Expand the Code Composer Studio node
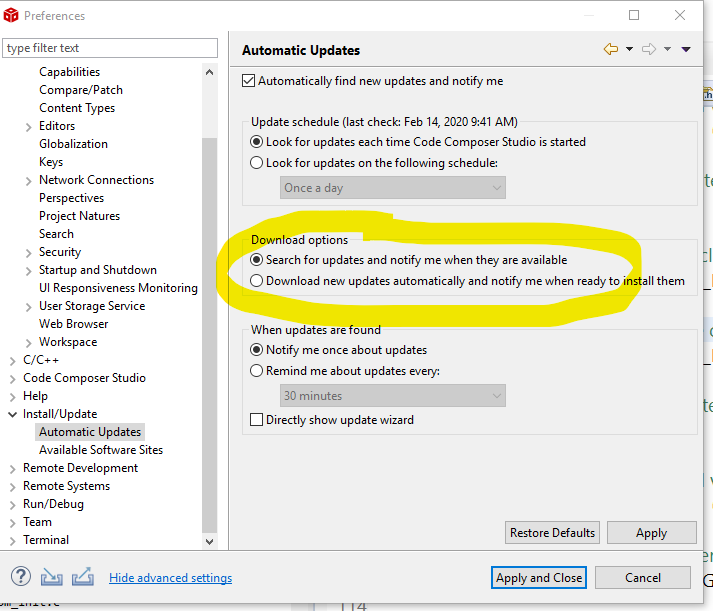 click(x=12, y=379)
